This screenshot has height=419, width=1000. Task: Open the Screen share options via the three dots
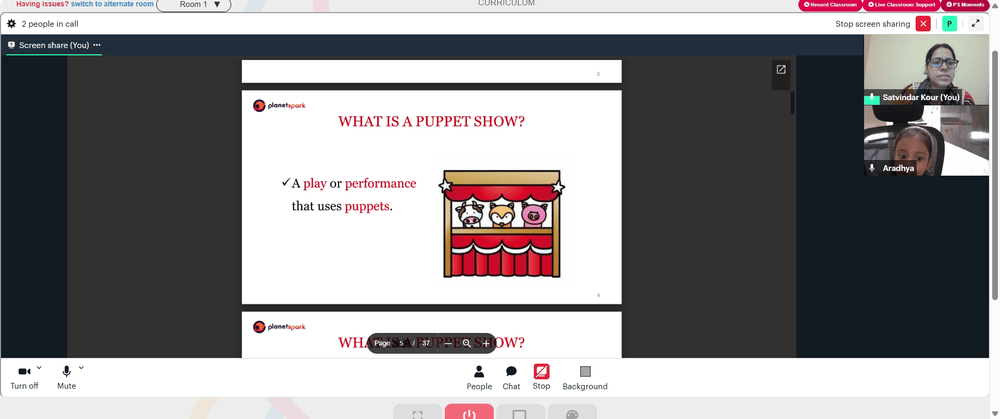pos(97,45)
